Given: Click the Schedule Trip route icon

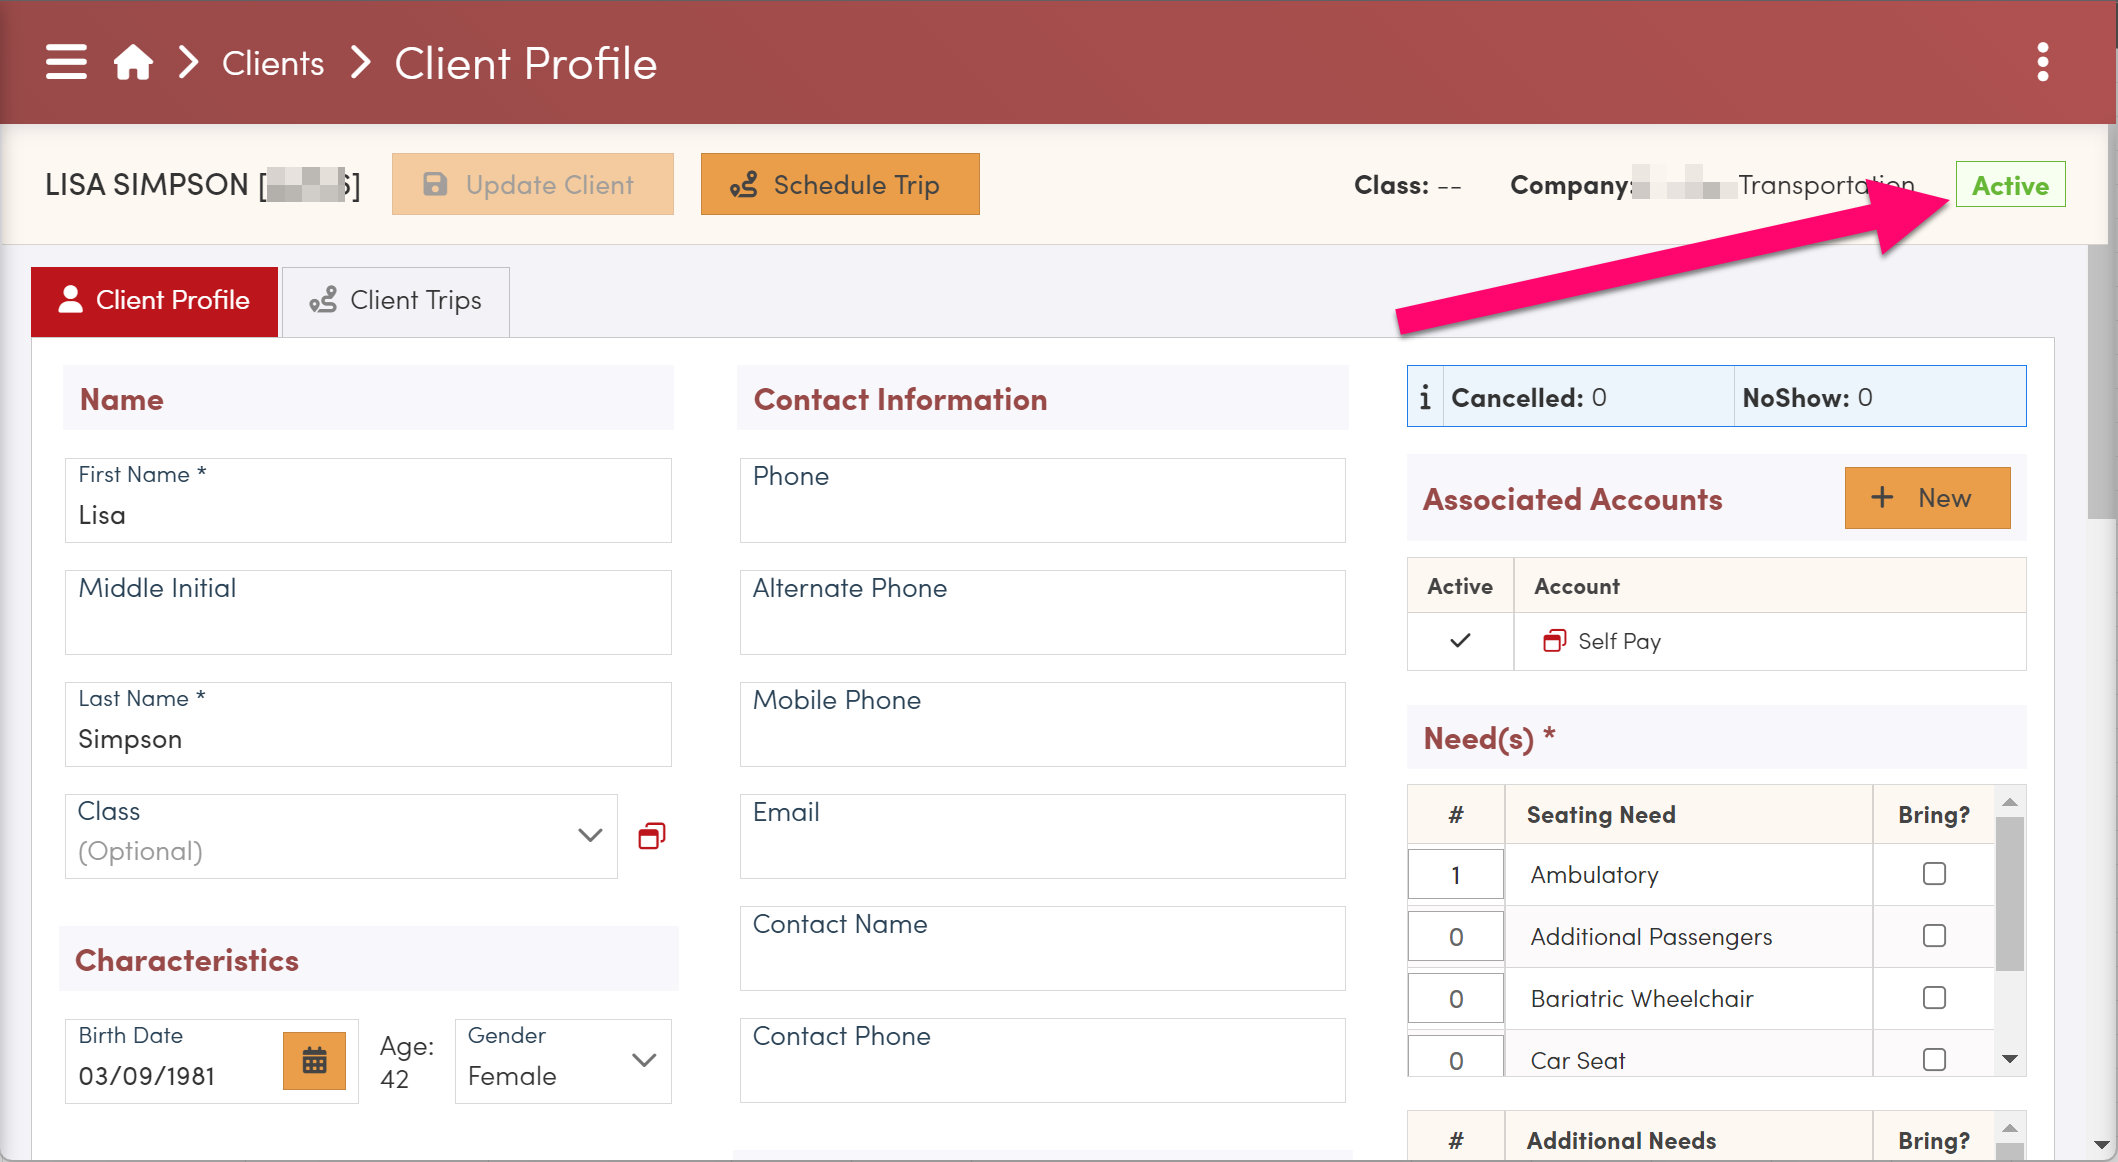Looking at the screenshot, I should [744, 185].
